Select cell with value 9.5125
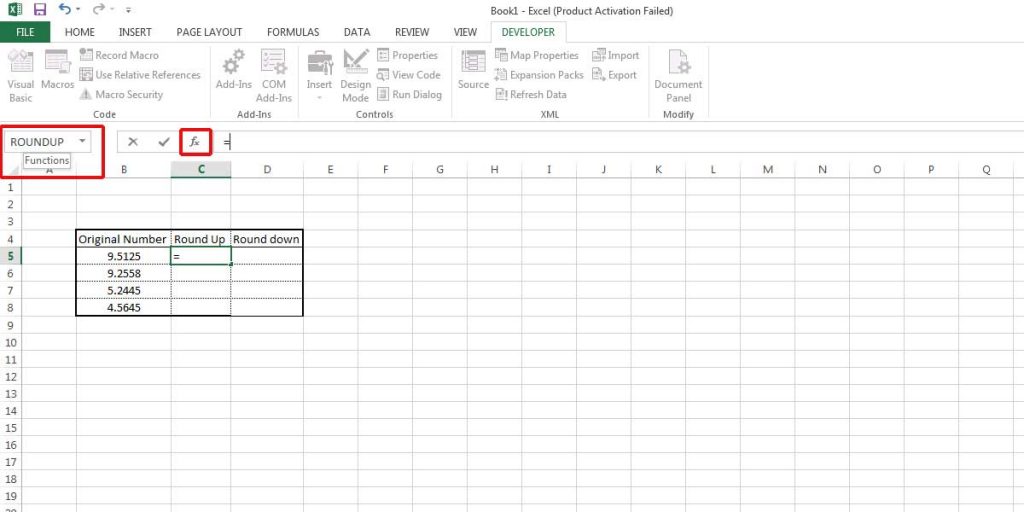 124,256
